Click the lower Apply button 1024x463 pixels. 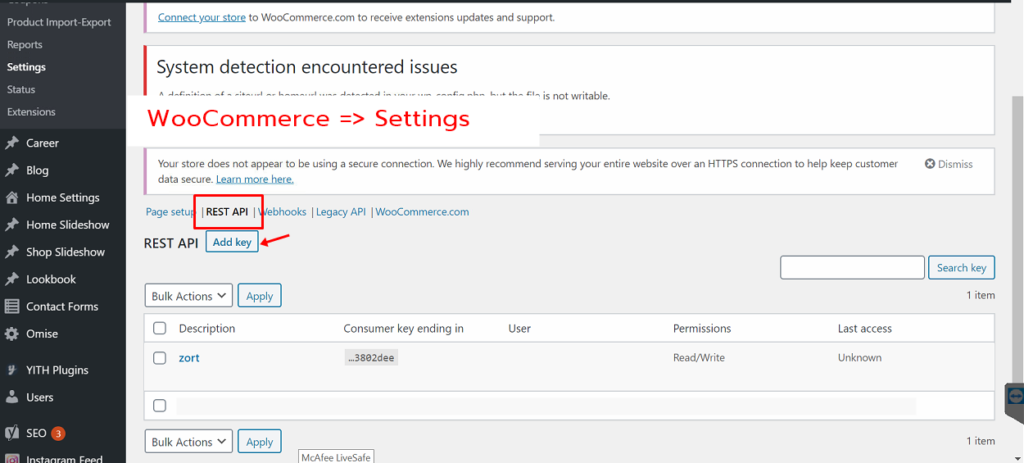(259, 442)
